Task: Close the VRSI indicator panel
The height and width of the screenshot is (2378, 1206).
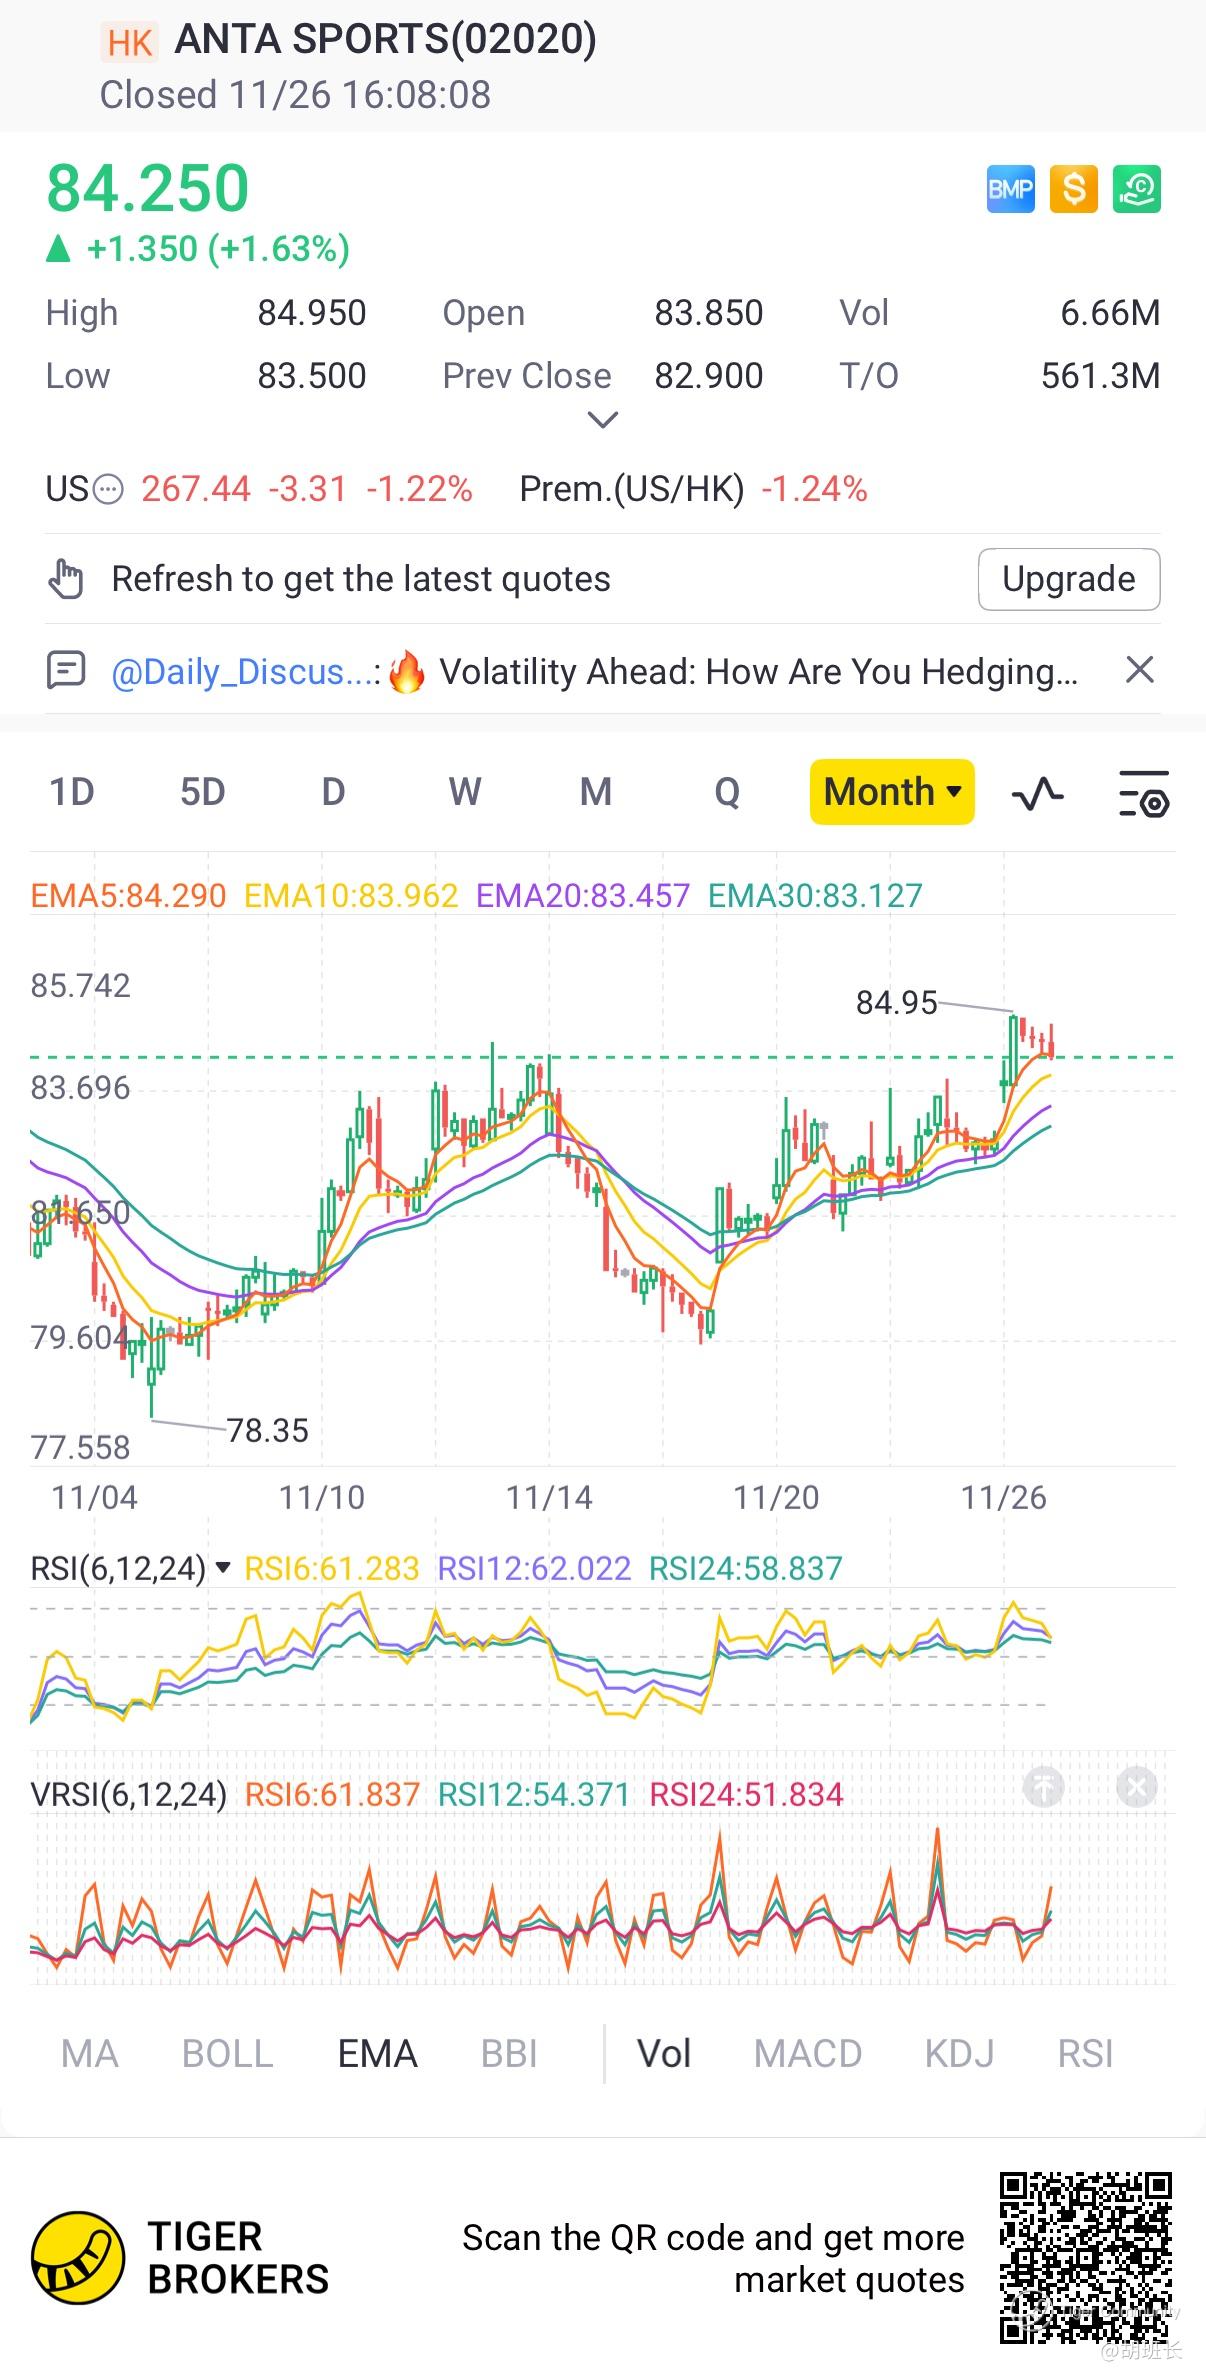Action: pyautogui.click(x=1136, y=1787)
